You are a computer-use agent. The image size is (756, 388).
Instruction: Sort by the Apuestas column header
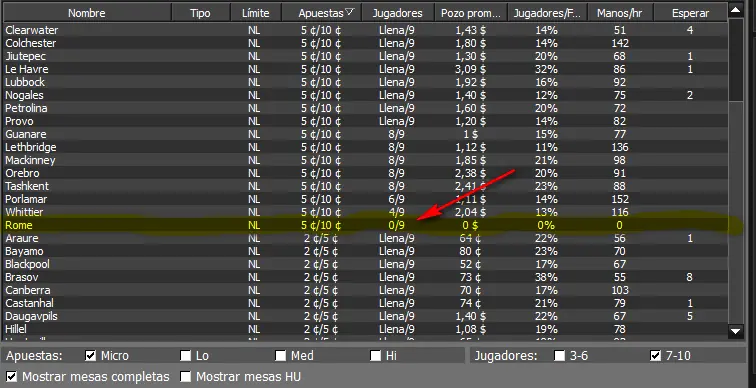click(322, 13)
